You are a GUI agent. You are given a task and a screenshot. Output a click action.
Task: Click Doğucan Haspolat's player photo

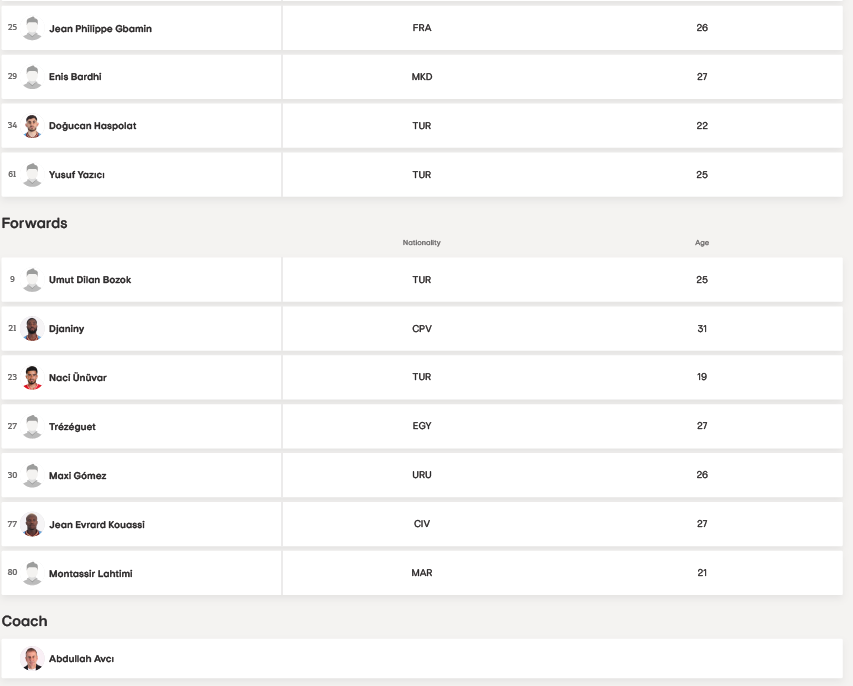32,126
